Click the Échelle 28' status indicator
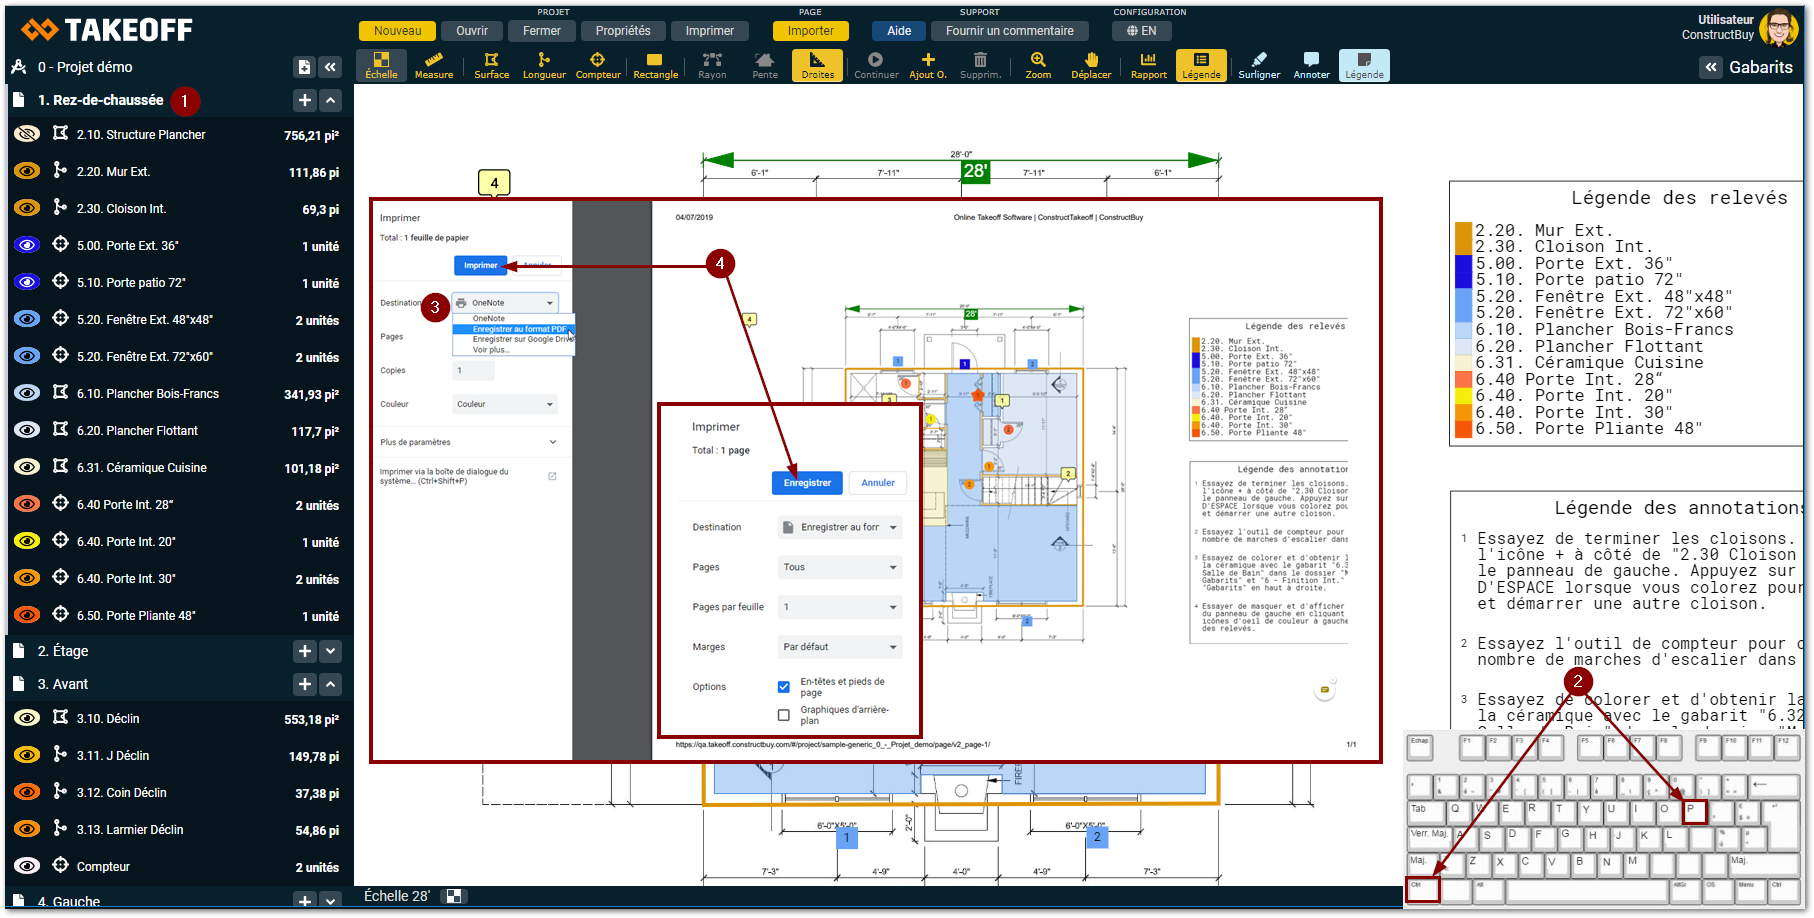Image resolution: width=1814 pixels, height=918 pixels. 397,896
